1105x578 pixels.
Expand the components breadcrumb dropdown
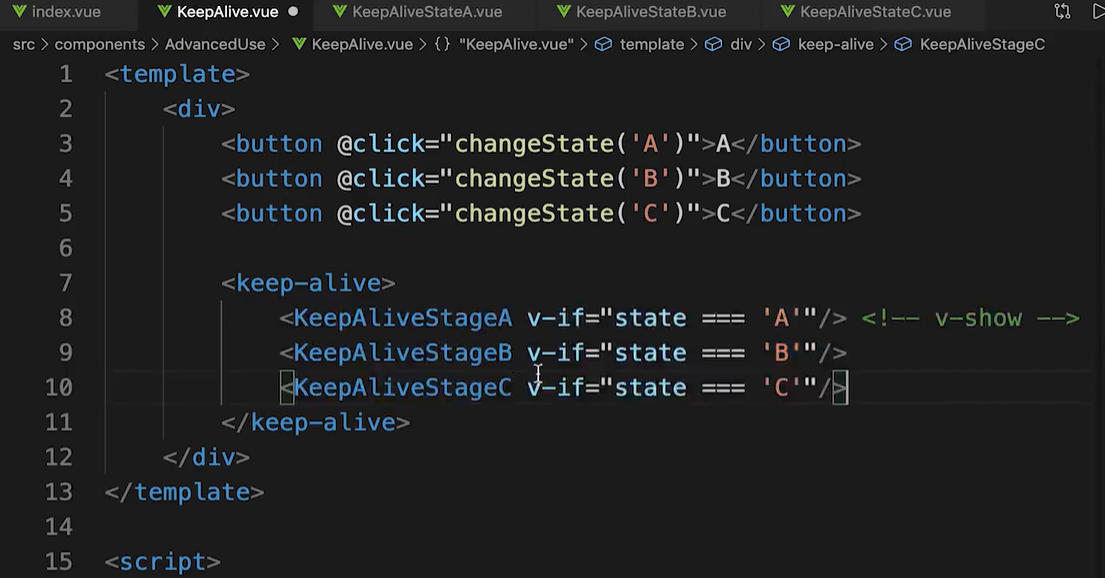pyautogui.click(x=99, y=45)
